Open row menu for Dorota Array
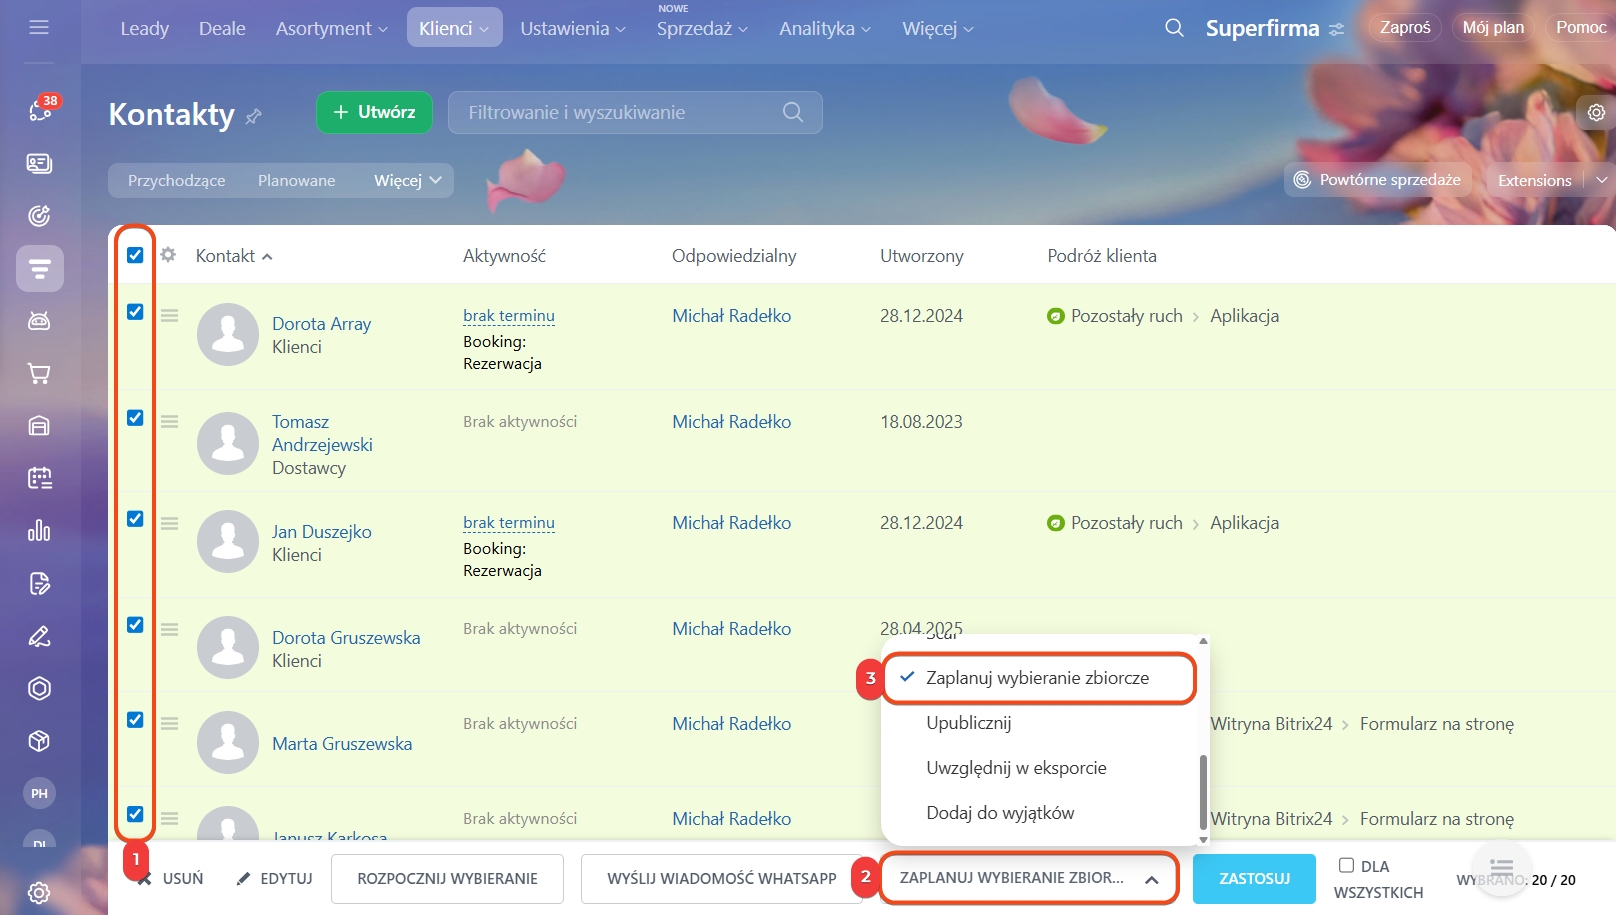1616x915 pixels. coord(170,316)
